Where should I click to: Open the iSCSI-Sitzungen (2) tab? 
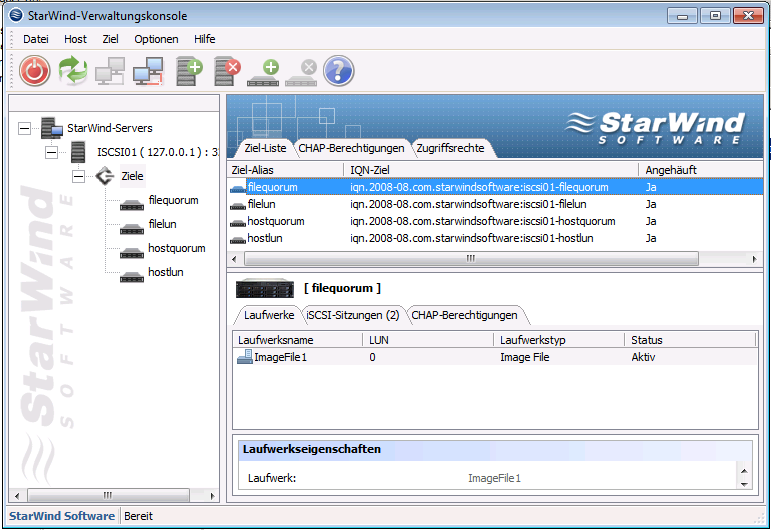[x=353, y=315]
